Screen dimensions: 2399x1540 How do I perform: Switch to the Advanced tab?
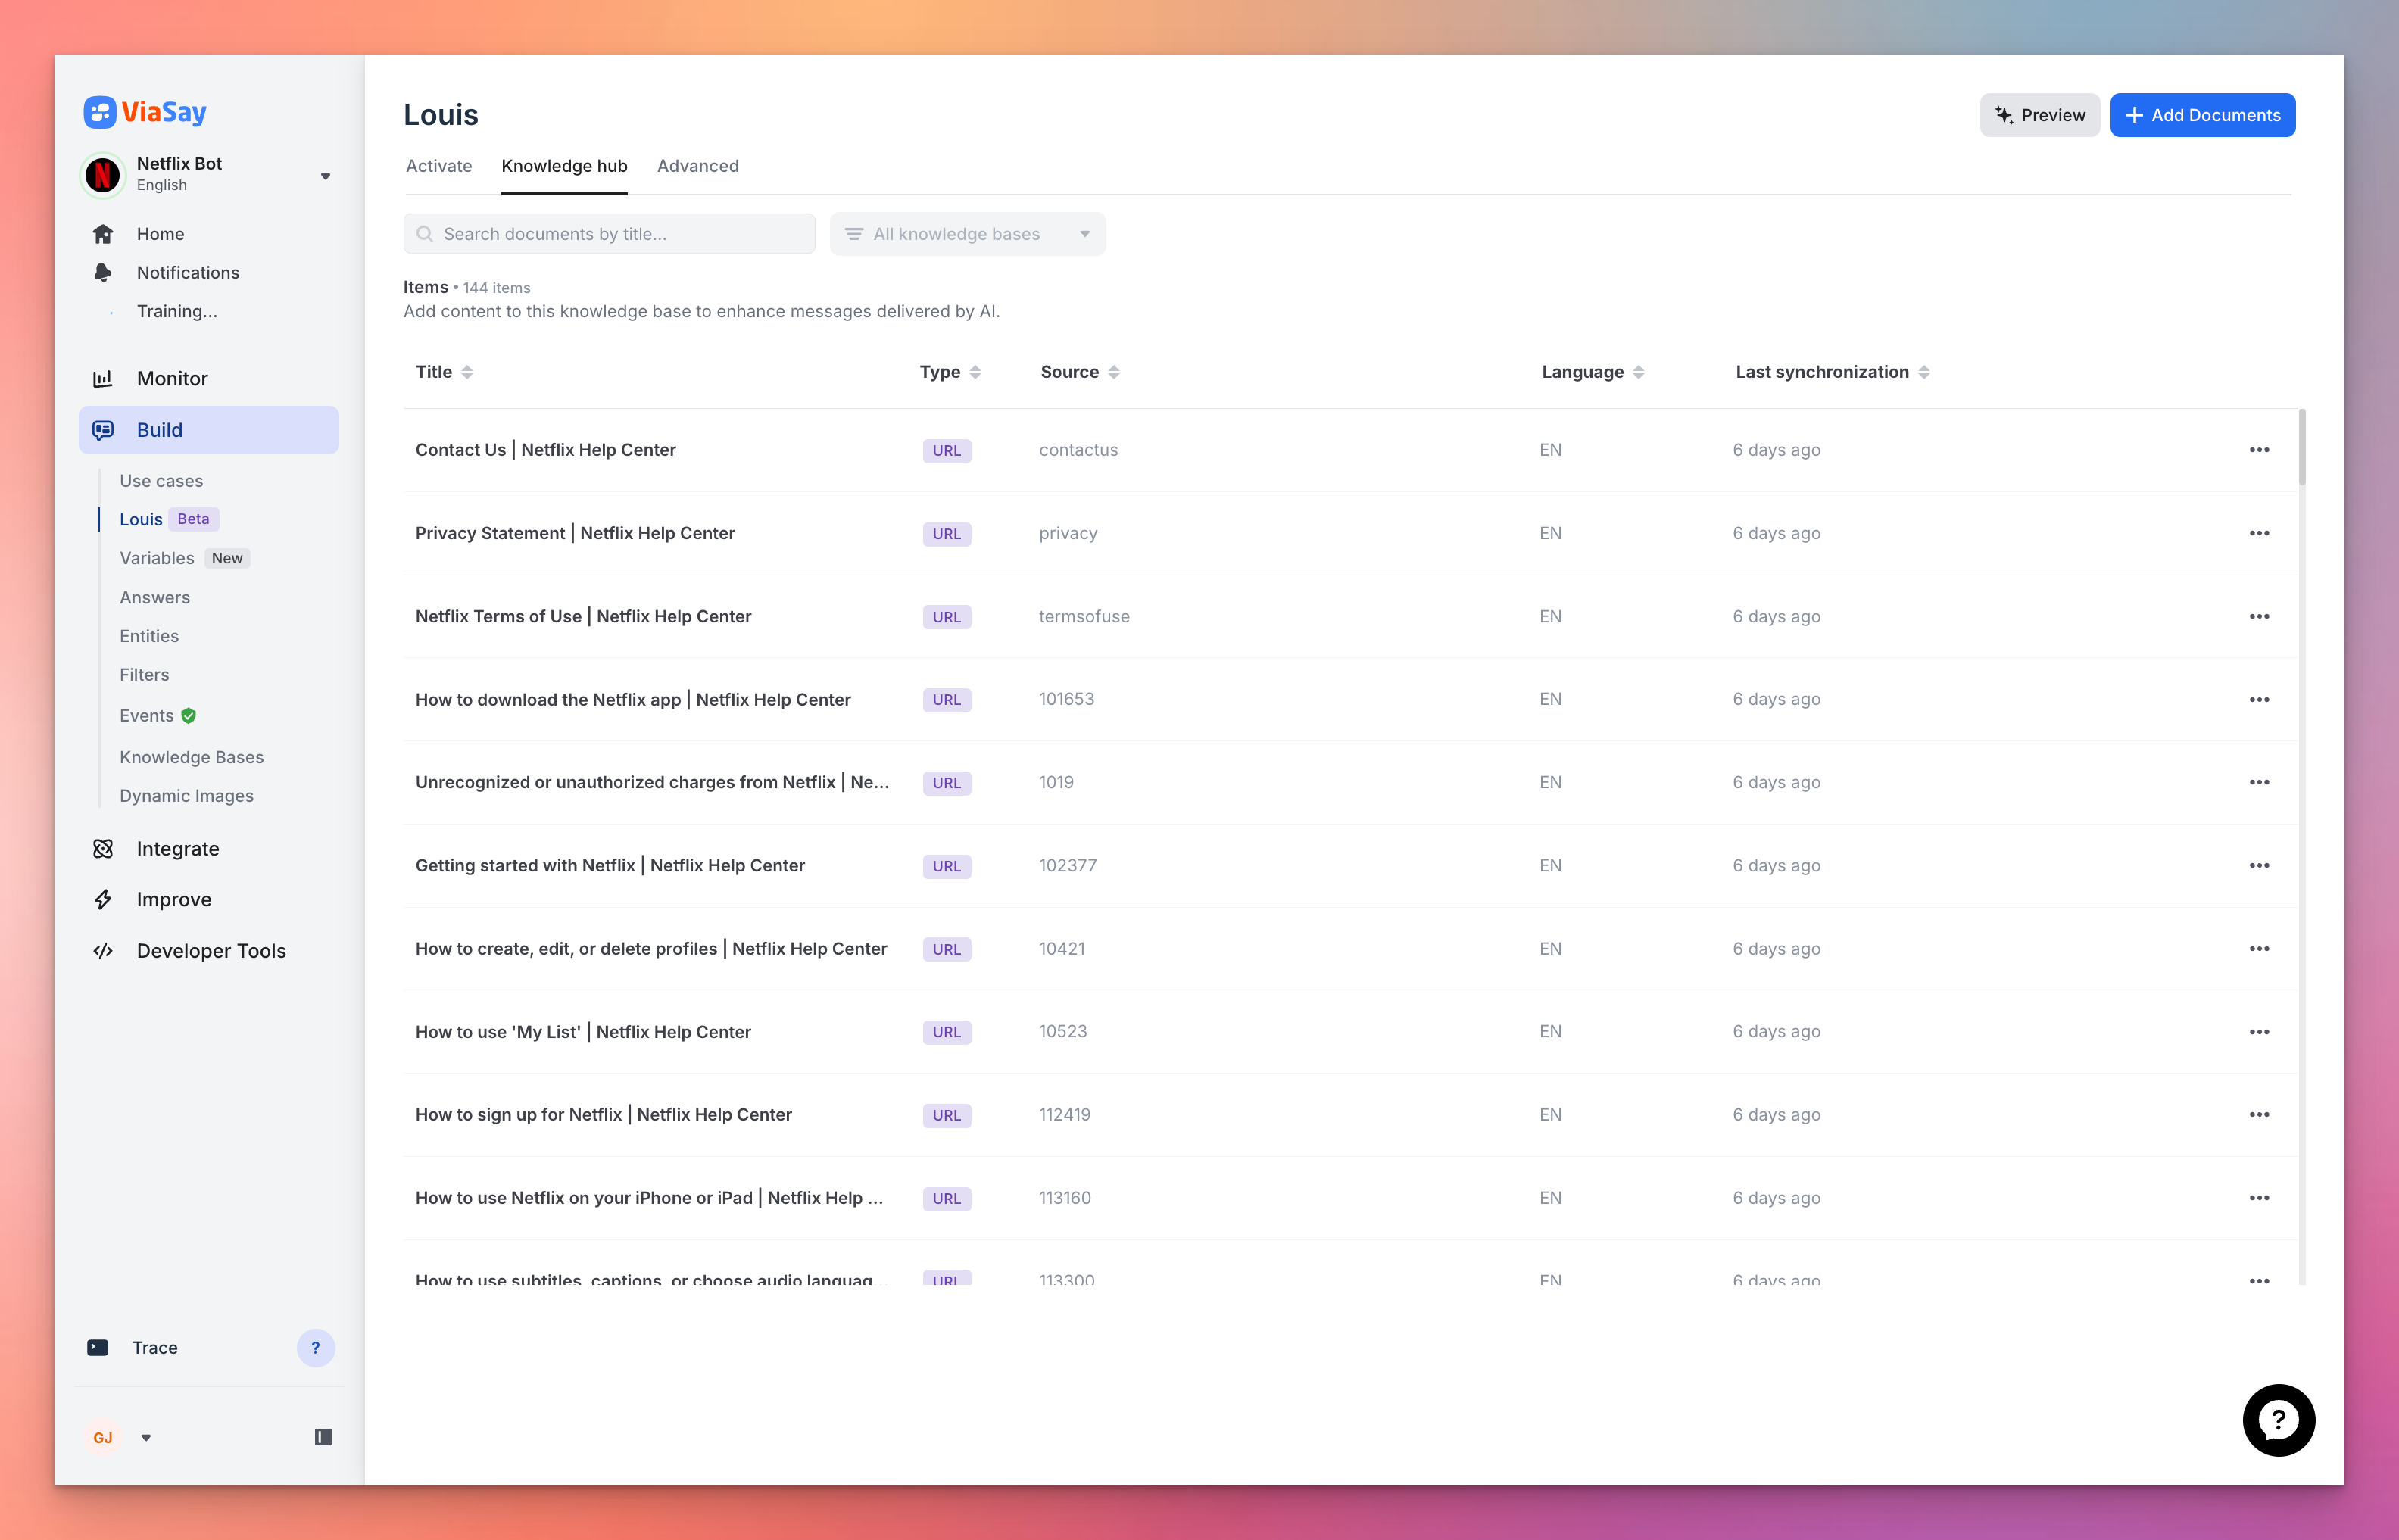tap(698, 166)
